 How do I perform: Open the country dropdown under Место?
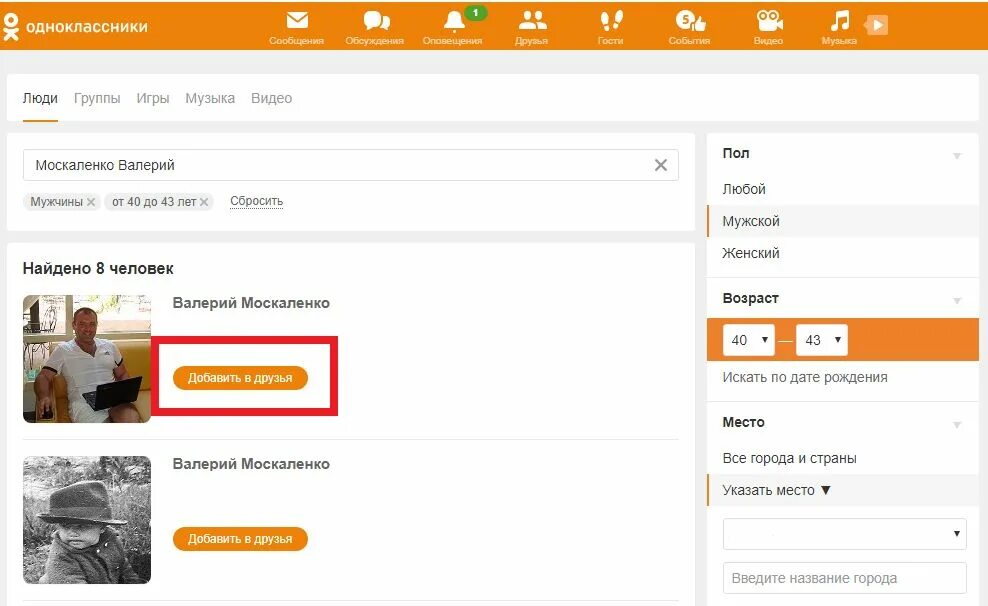click(x=844, y=534)
